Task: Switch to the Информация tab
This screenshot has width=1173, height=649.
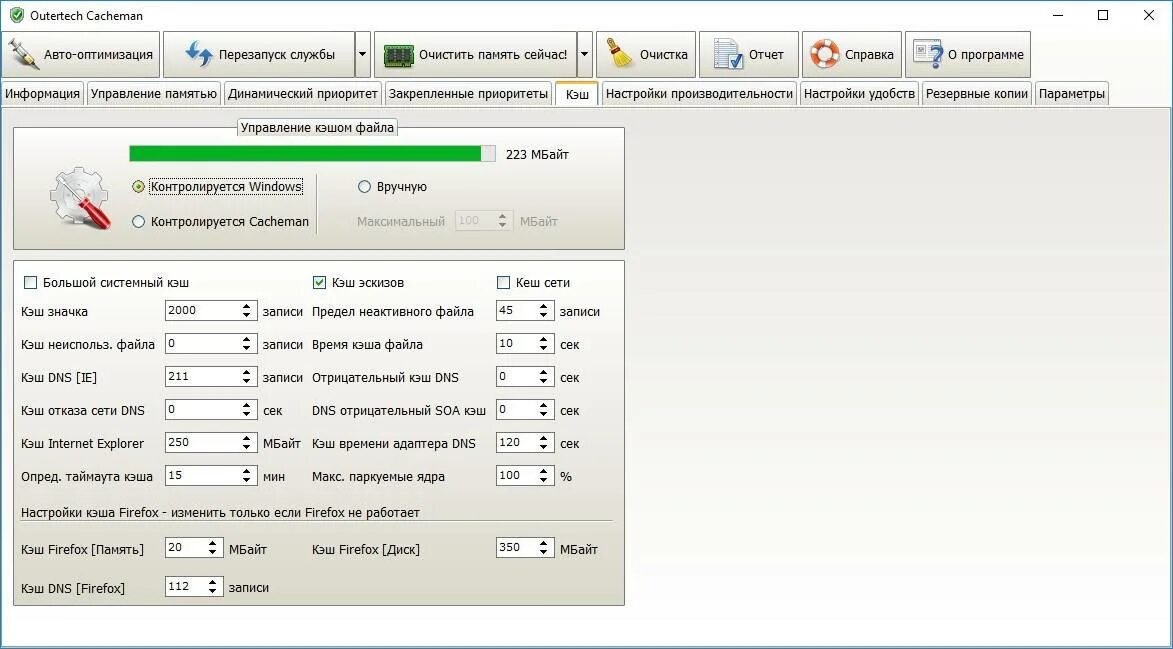Action: (x=43, y=93)
